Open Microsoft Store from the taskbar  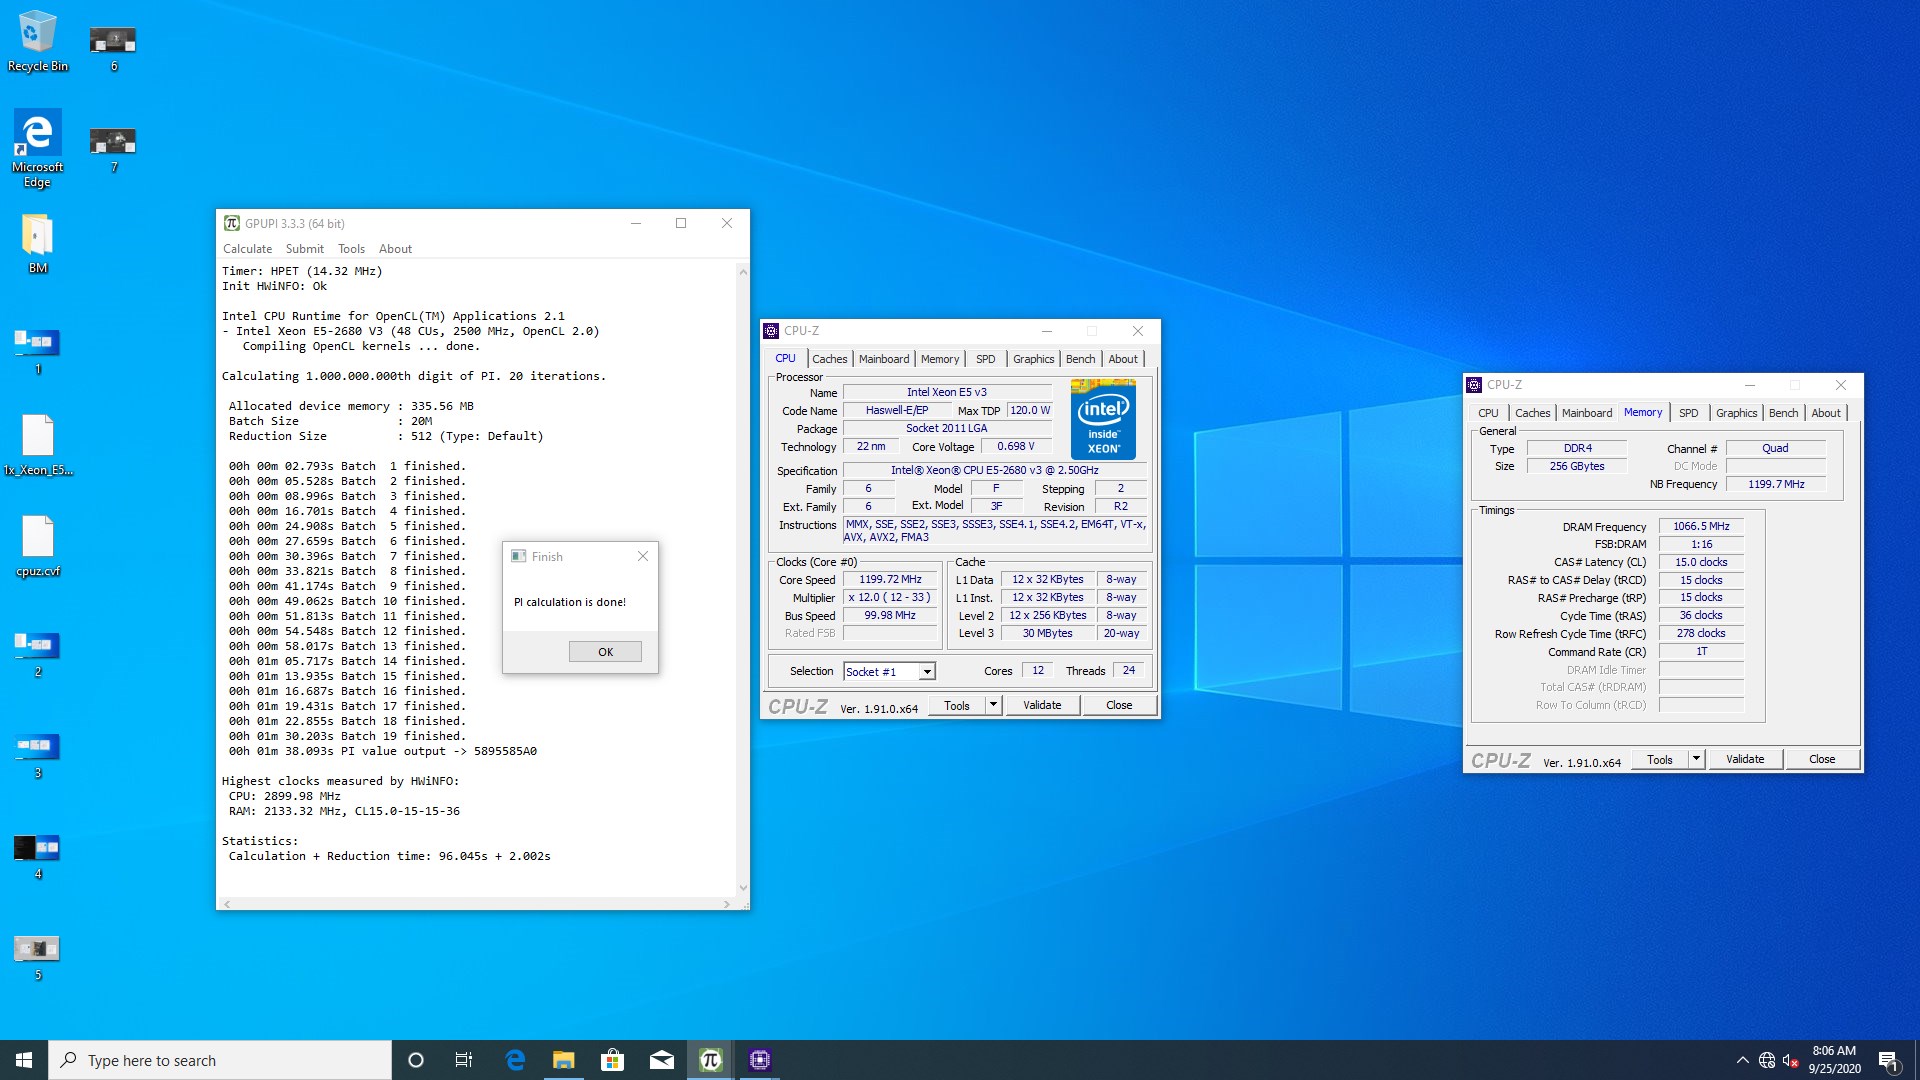point(612,1060)
